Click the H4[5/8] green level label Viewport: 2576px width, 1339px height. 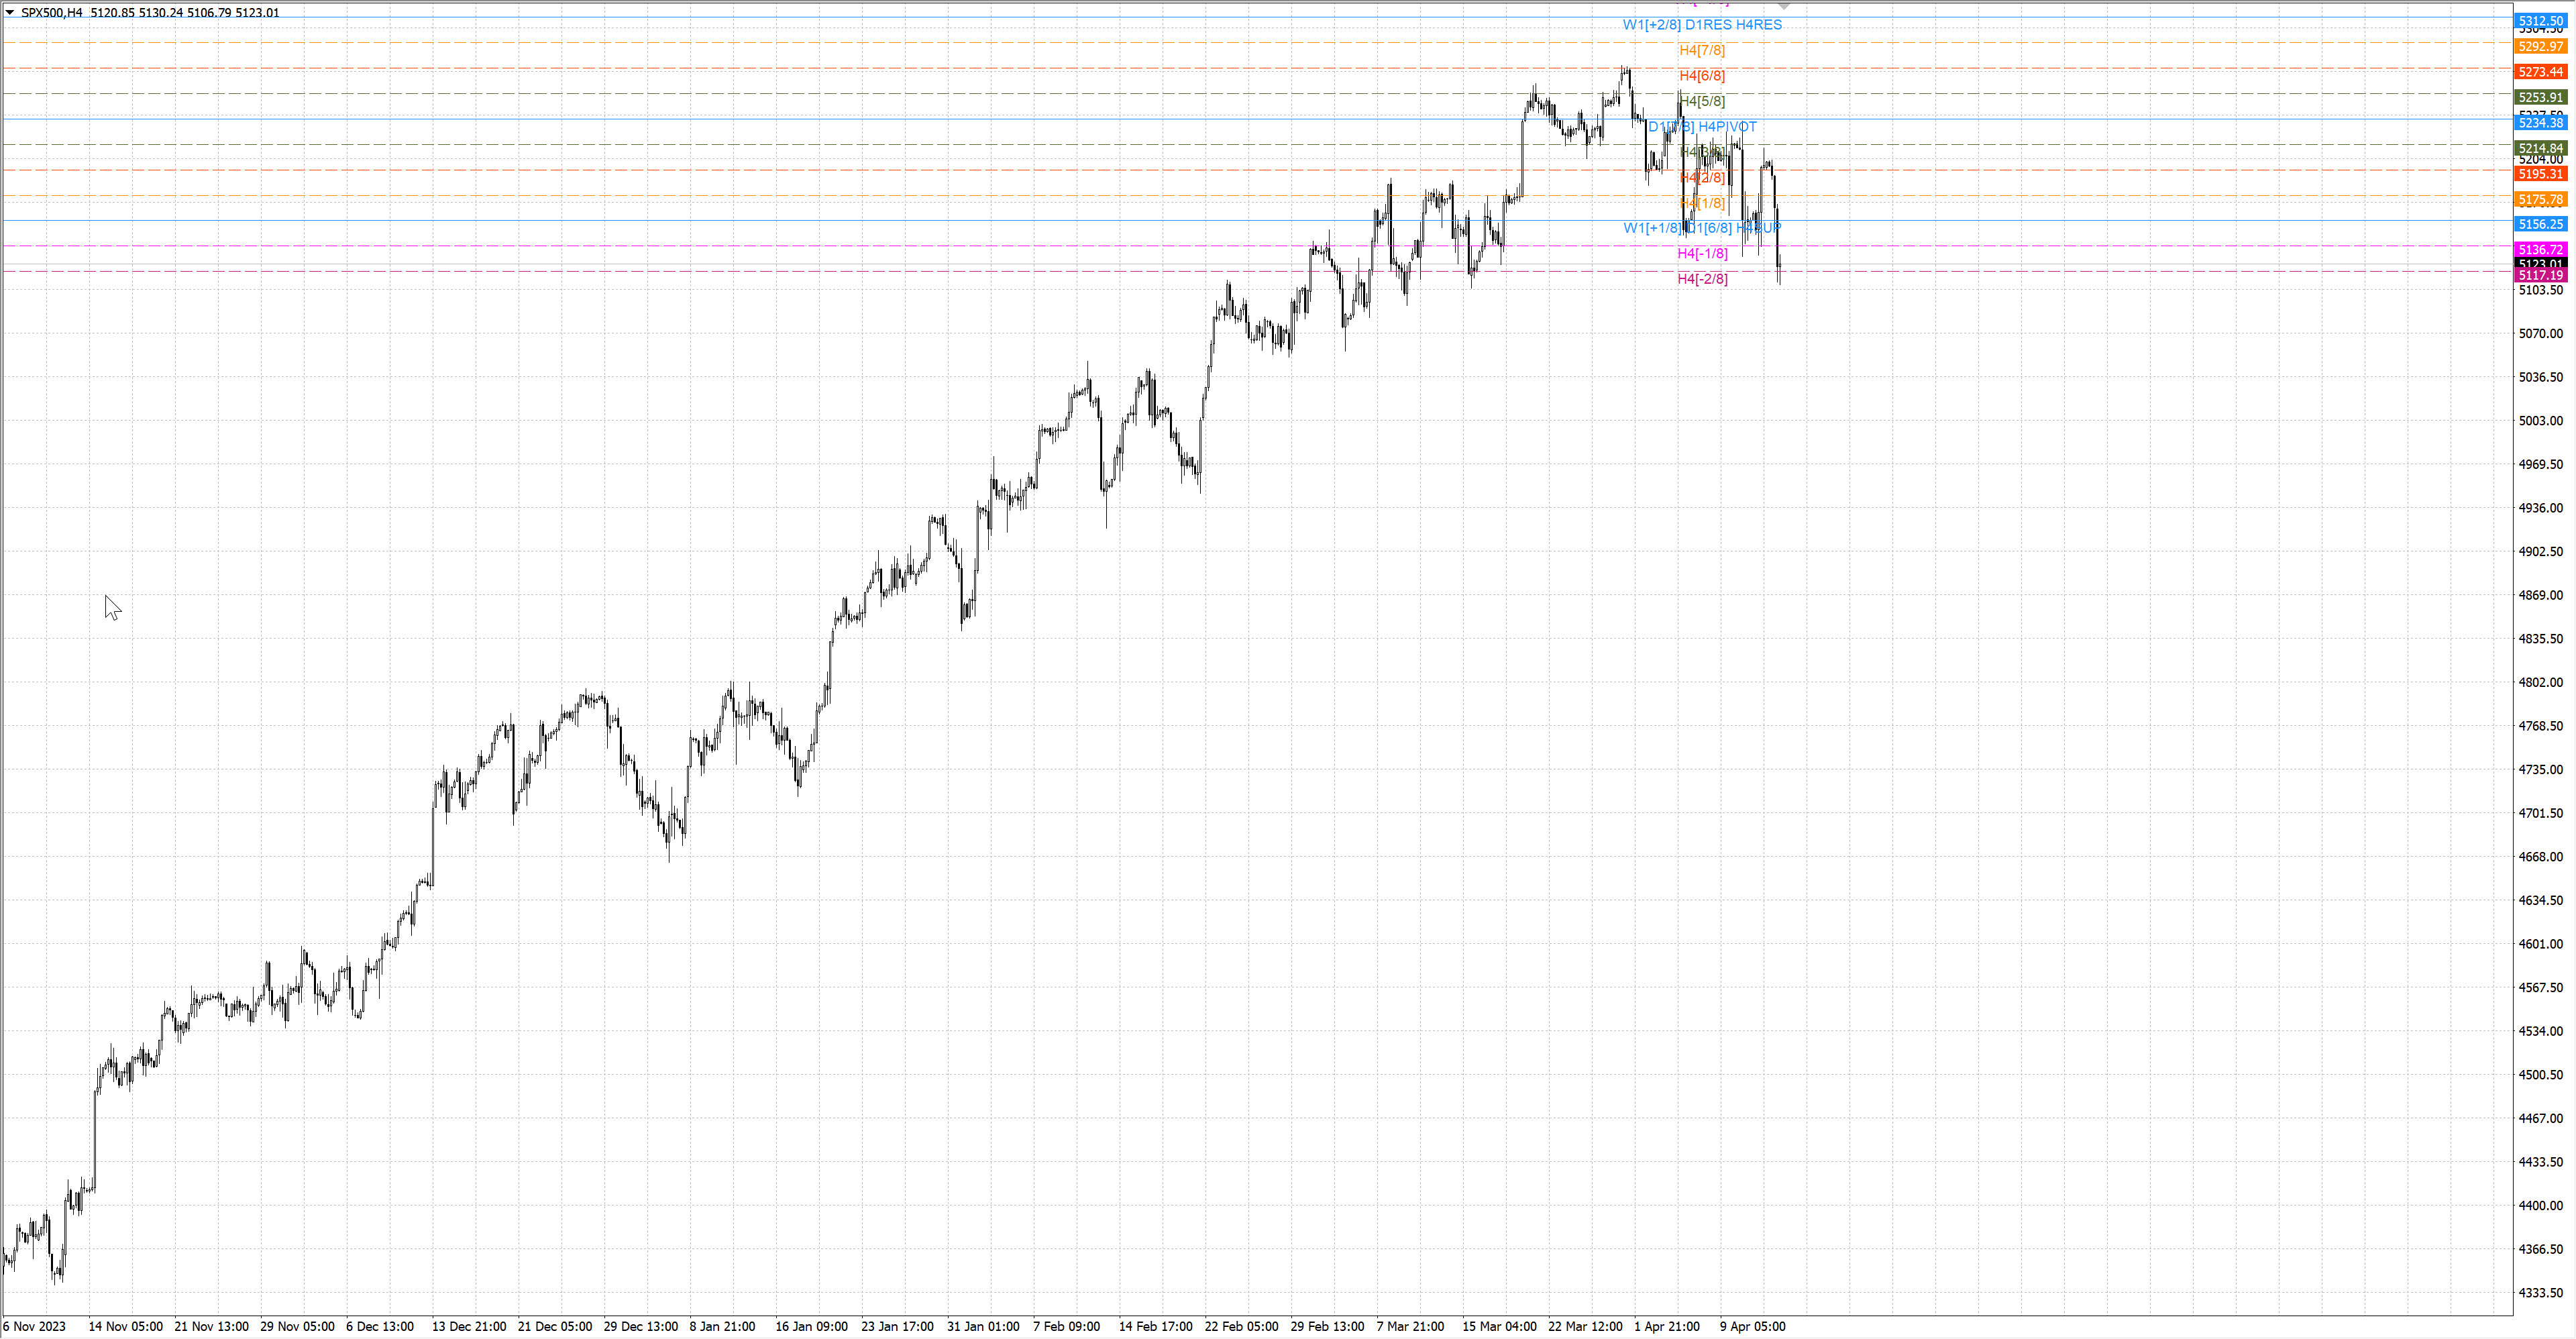point(1702,101)
